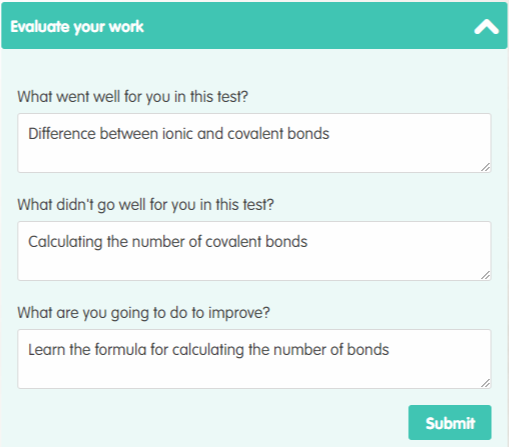Click the 'What went well for you' label
This screenshot has width=509, height=447.
(x=133, y=97)
